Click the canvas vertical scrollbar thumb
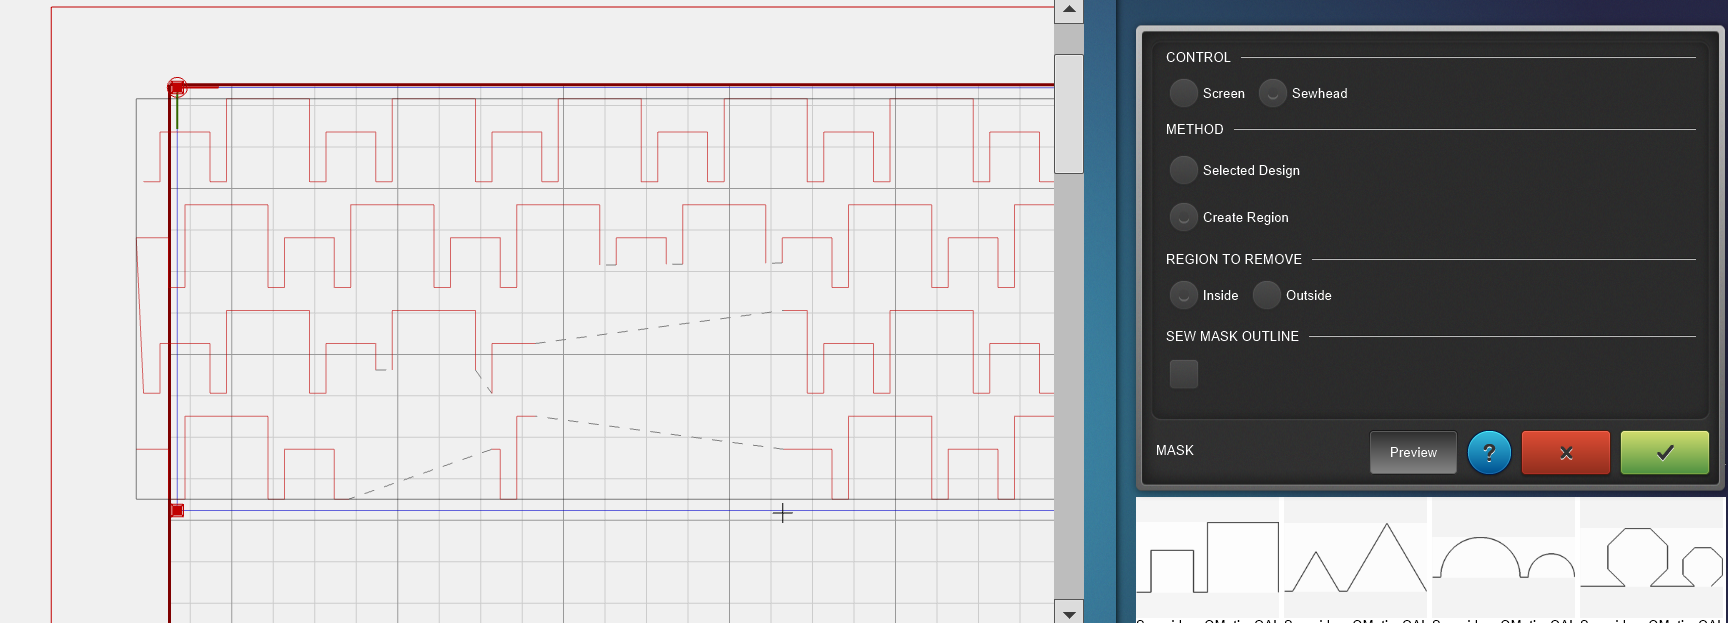Screen dimensions: 1728x623 point(1069,113)
